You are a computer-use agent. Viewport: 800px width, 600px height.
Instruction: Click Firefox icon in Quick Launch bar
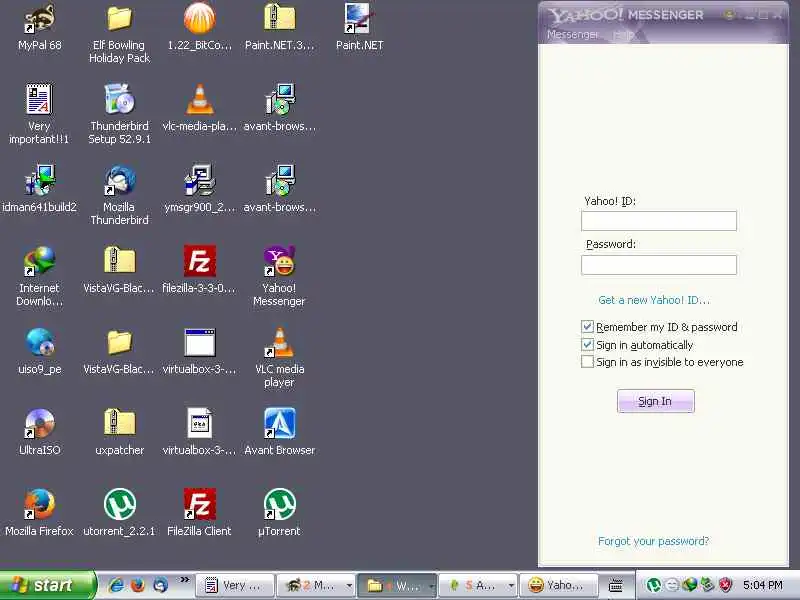[138, 585]
